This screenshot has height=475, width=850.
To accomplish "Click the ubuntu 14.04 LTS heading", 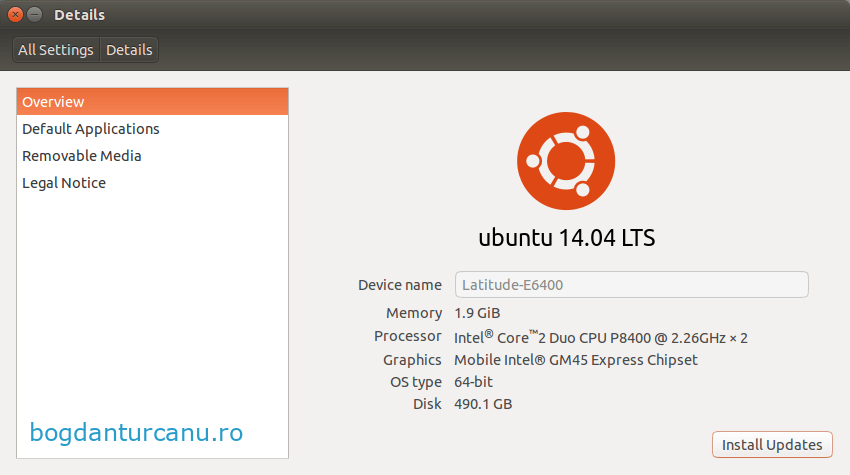I will coord(566,239).
